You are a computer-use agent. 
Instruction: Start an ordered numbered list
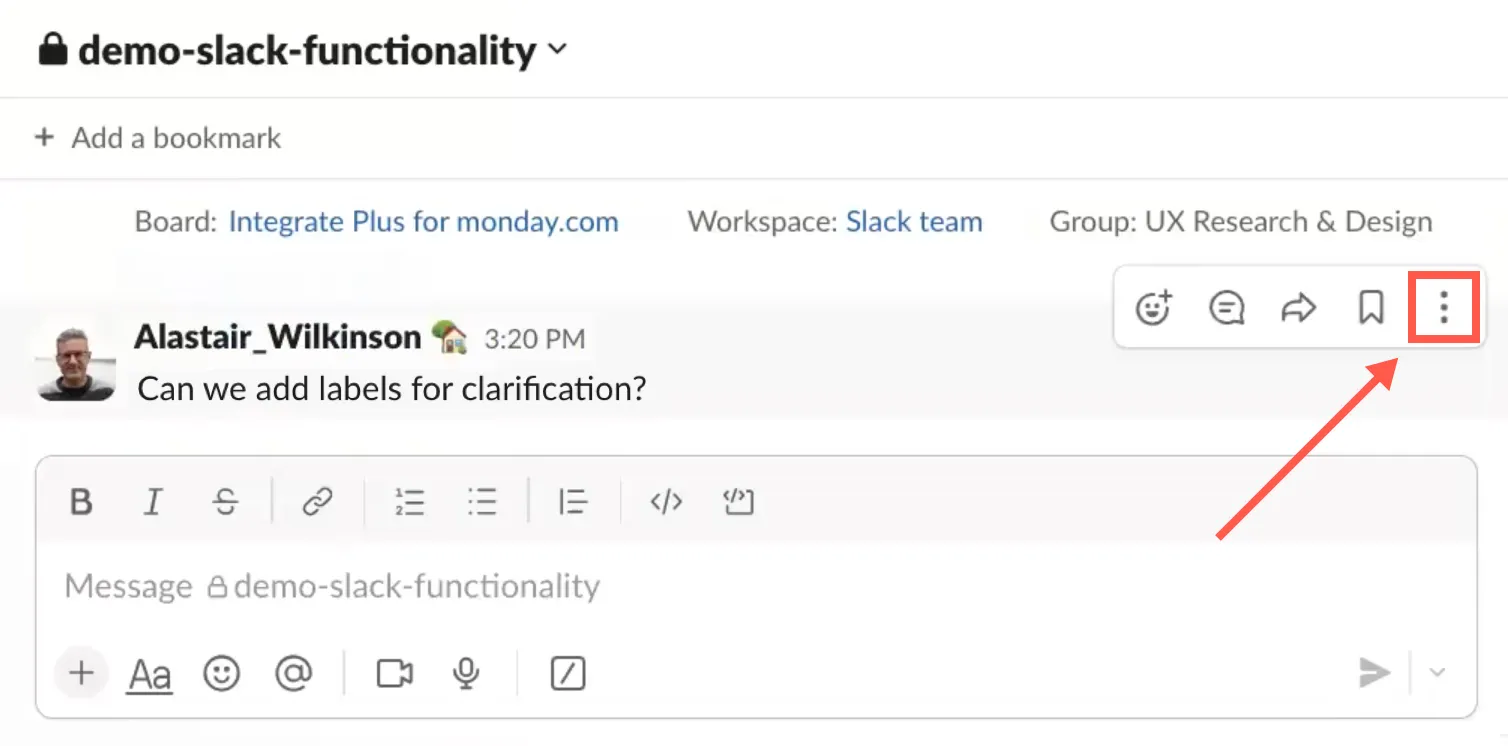click(x=410, y=501)
